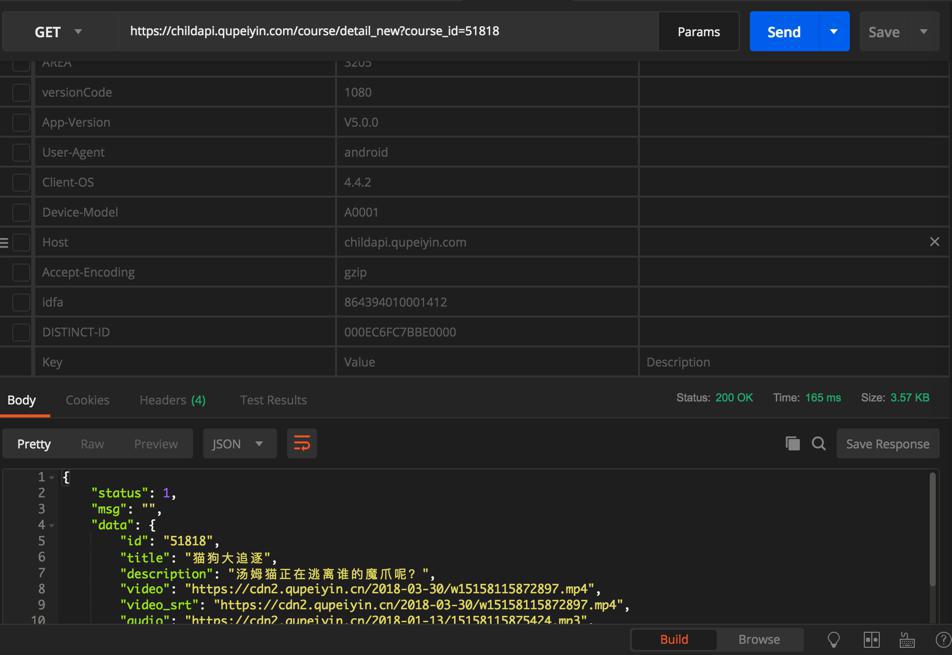Switch to the Cookies response tab
Image resolution: width=952 pixels, height=655 pixels.
click(x=87, y=400)
